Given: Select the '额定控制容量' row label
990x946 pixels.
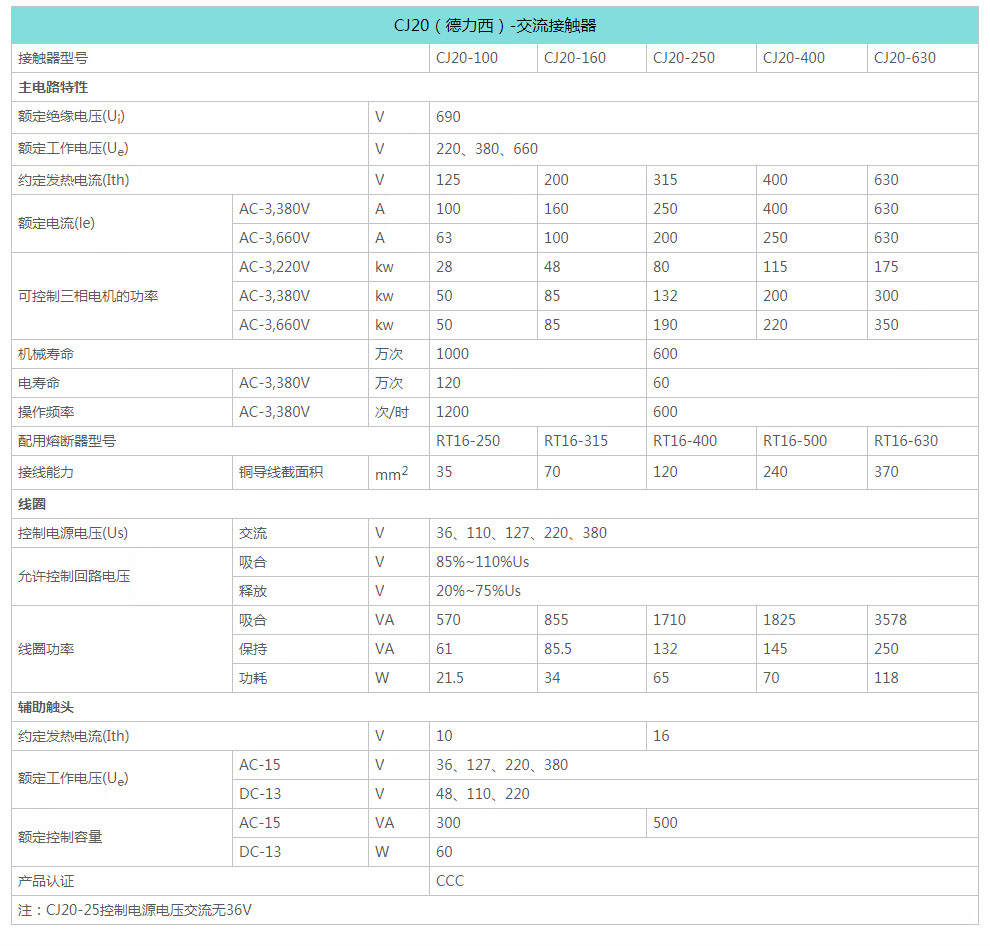Looking at the screenshot, I should click(60, 837).
